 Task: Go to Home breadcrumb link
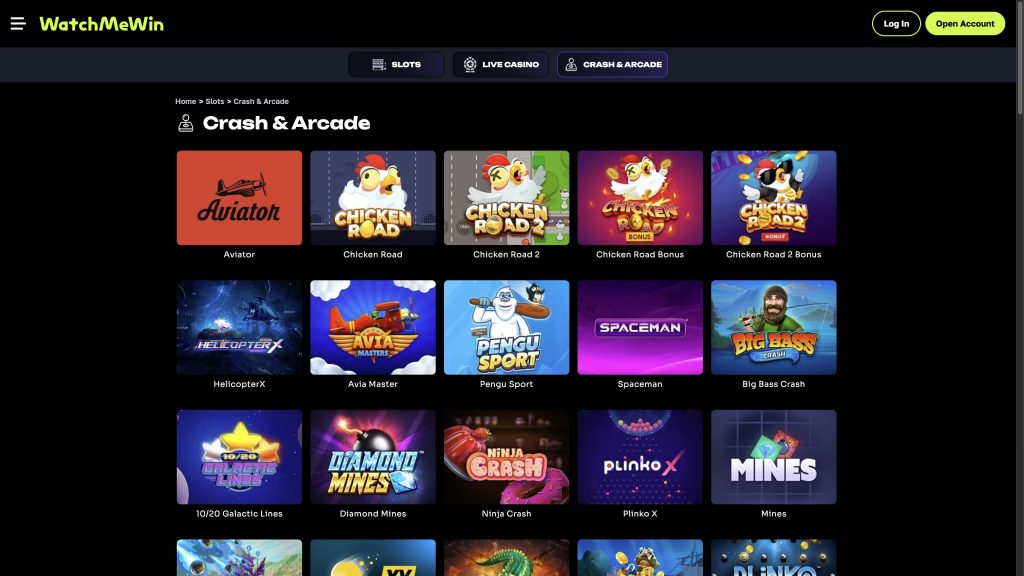[x=185, y=101]
